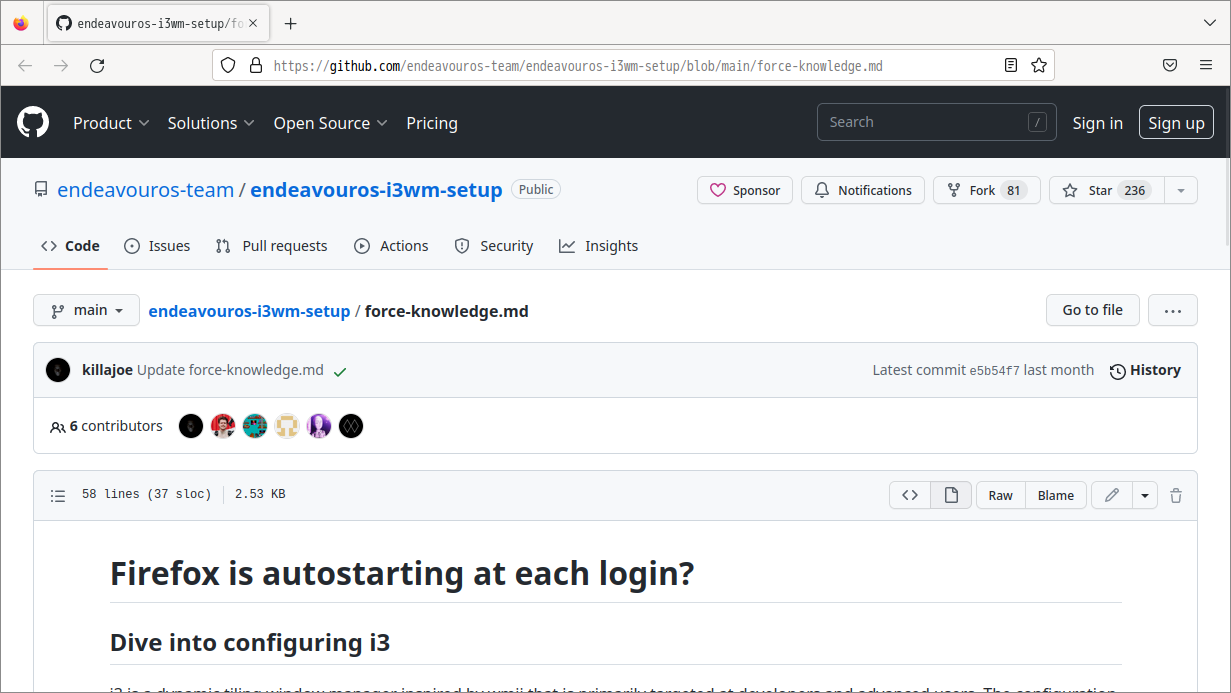Reload the page in Firefox
The height and width of the screenshot is (693, 1231).
[97, 65]
